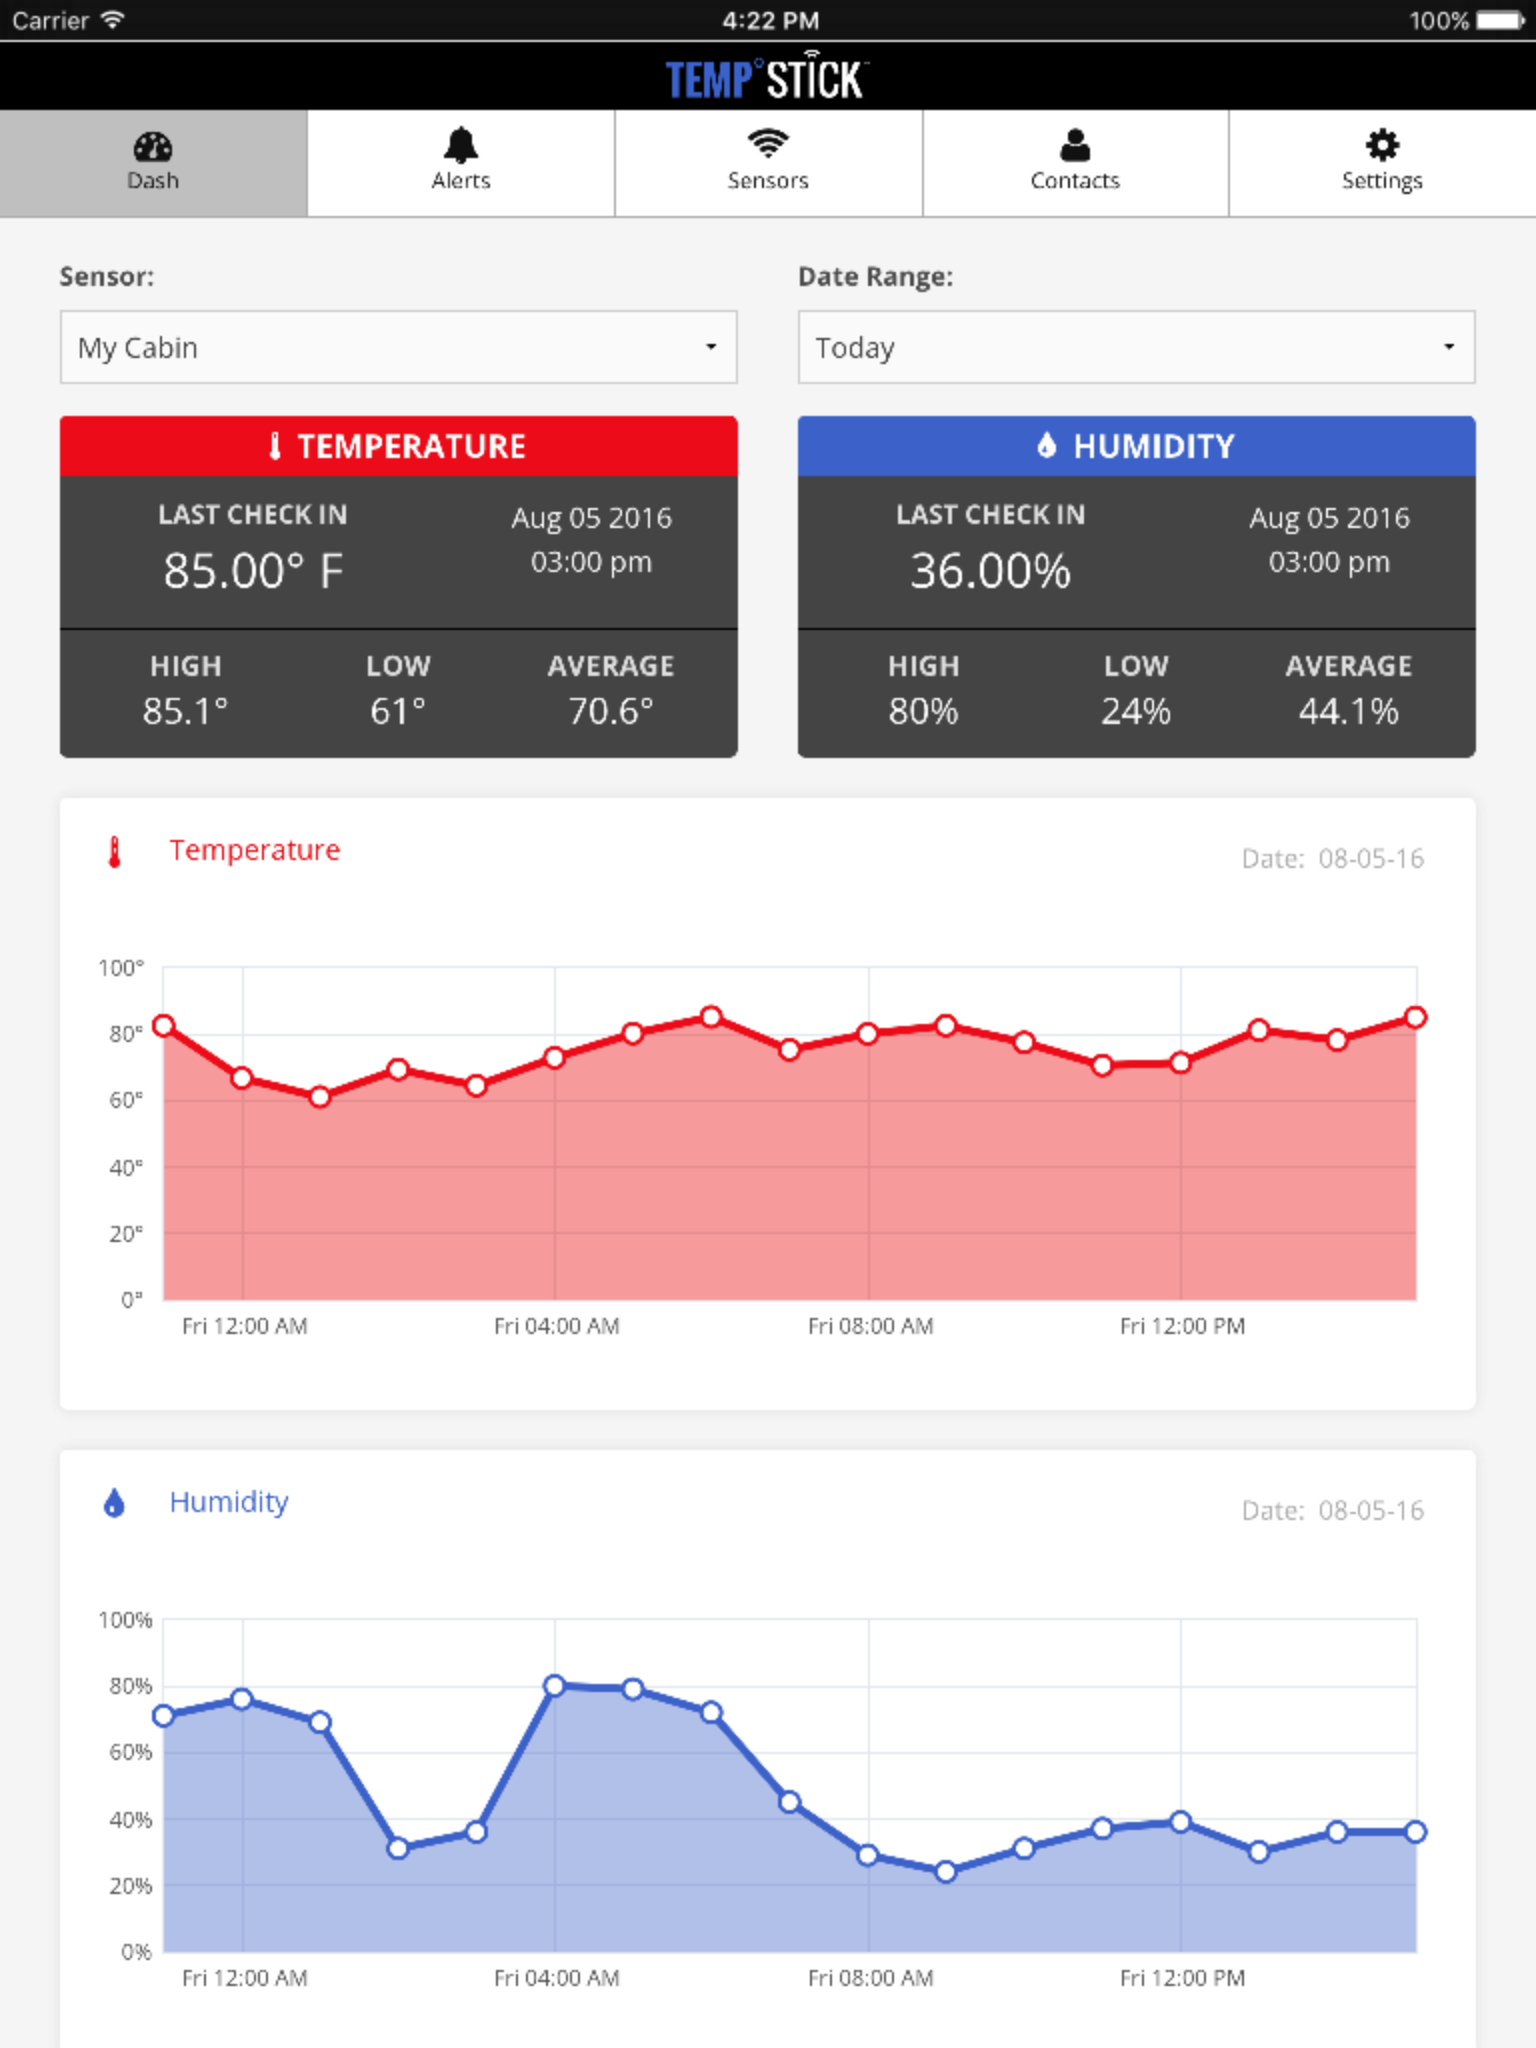Tap the lowest humidity data point near 24%

[946, 1871]
